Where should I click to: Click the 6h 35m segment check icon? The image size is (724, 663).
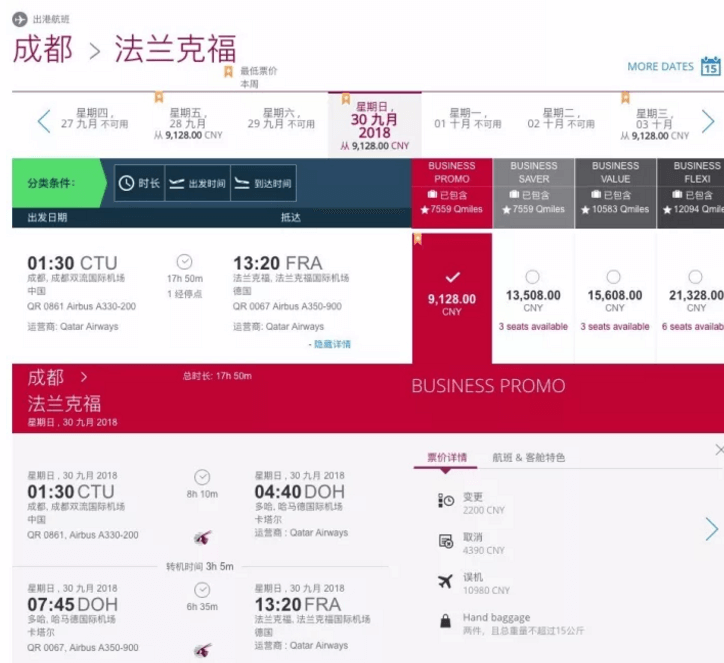202,590
